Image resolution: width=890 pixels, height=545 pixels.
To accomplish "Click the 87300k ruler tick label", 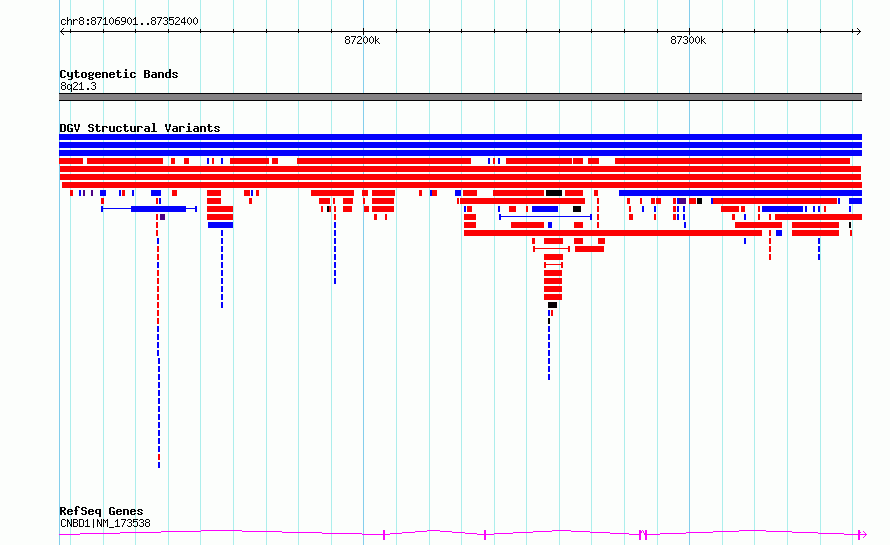I will tap(688, 40).
